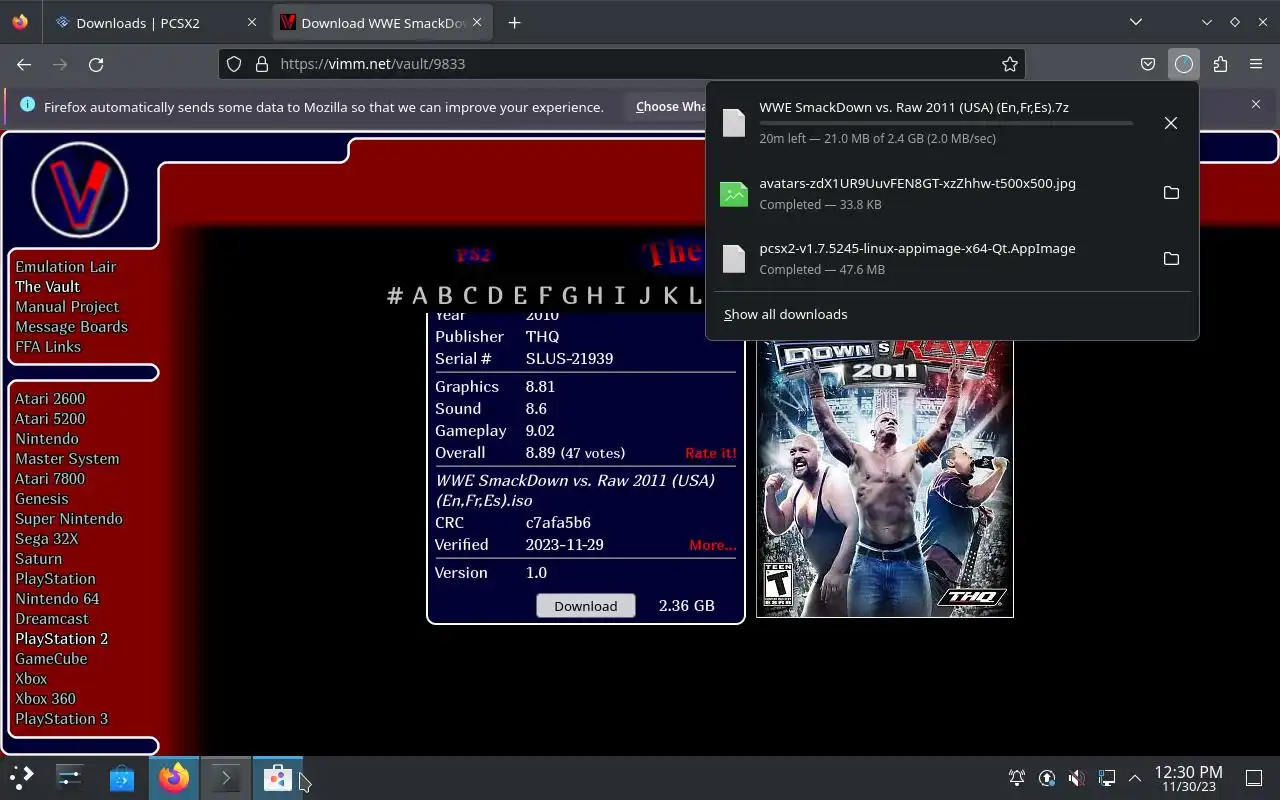Show desktop with the corner button
1280x800 pixels.
coord(1254,778)
